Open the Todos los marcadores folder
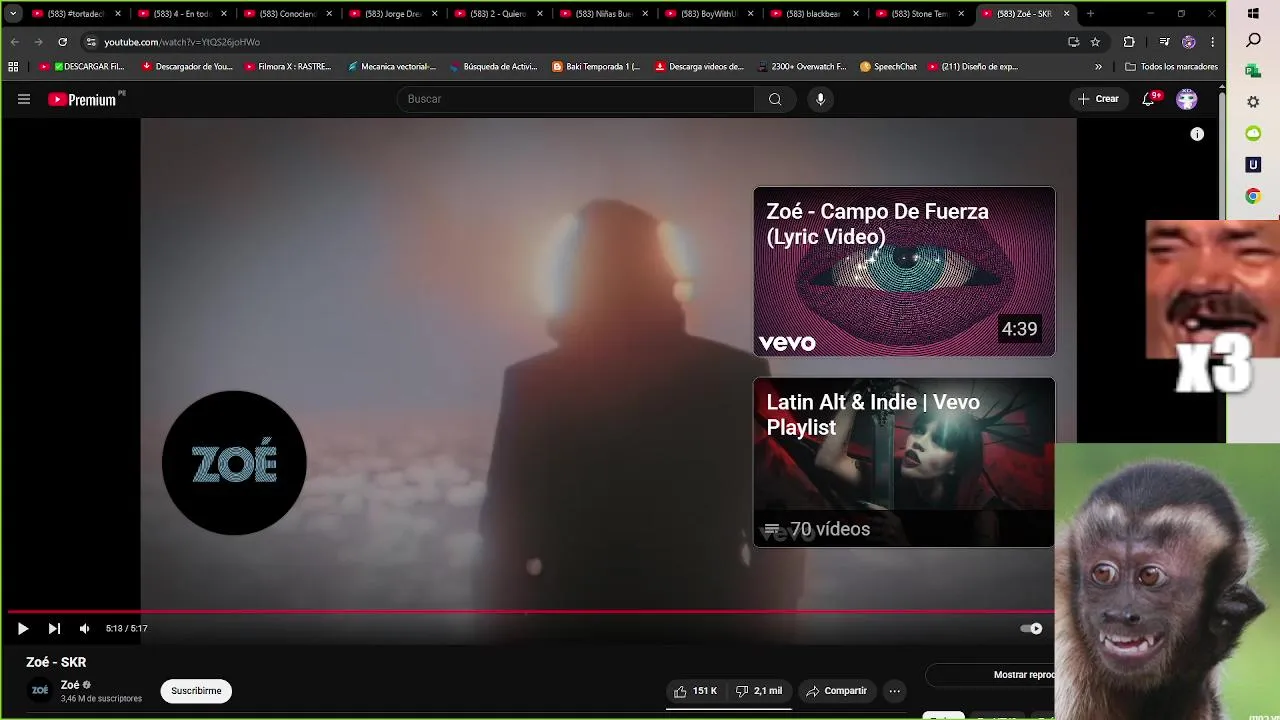Viewport: 1280px width, 720px height. click(x=1171, y=67)
